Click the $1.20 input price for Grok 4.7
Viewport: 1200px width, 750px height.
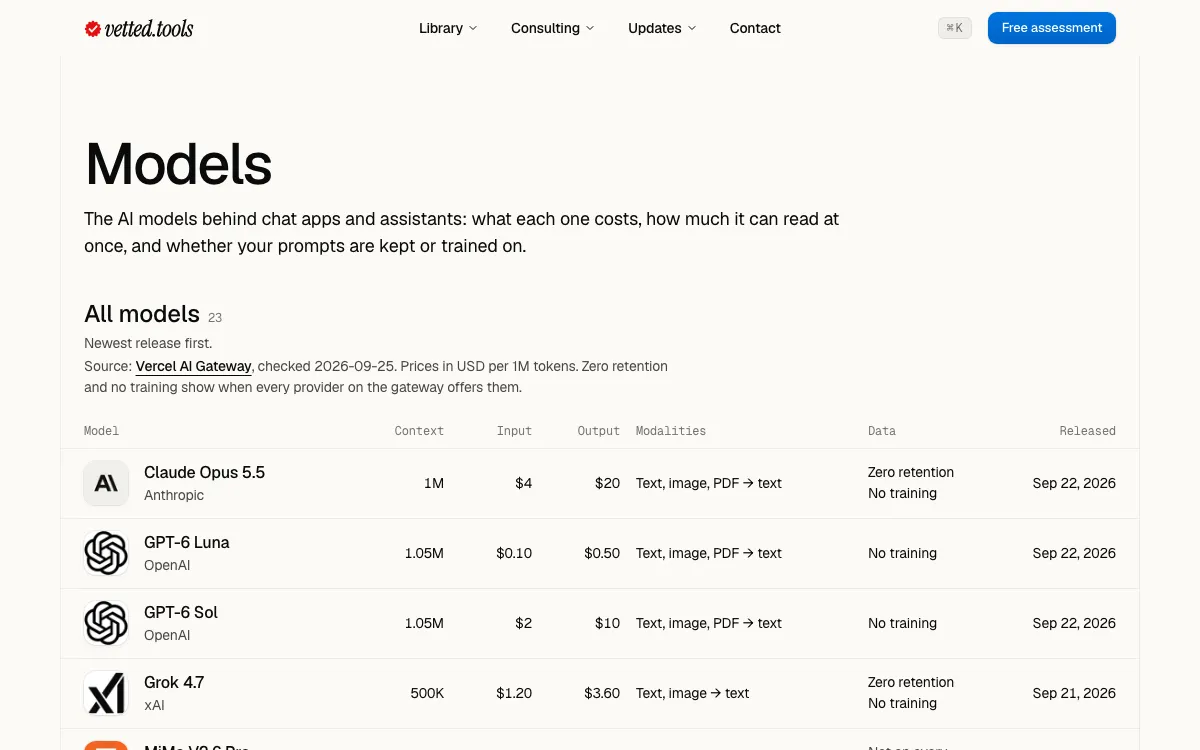pyautogui.click(x=514, y=693)
